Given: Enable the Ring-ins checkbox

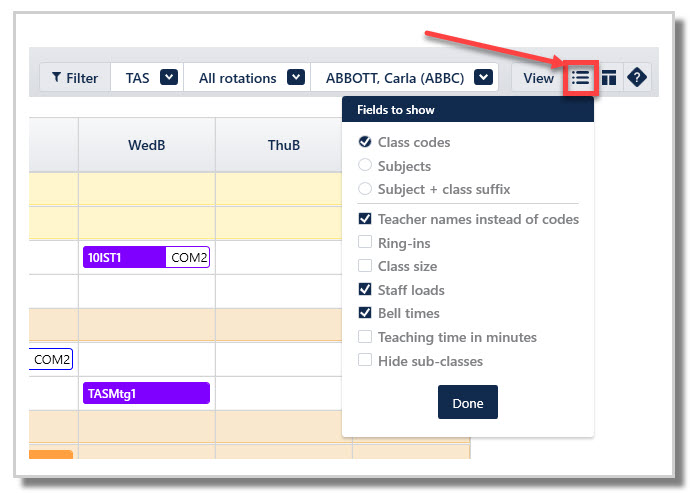Looking at the screenshot, I should tap(365, 242).
